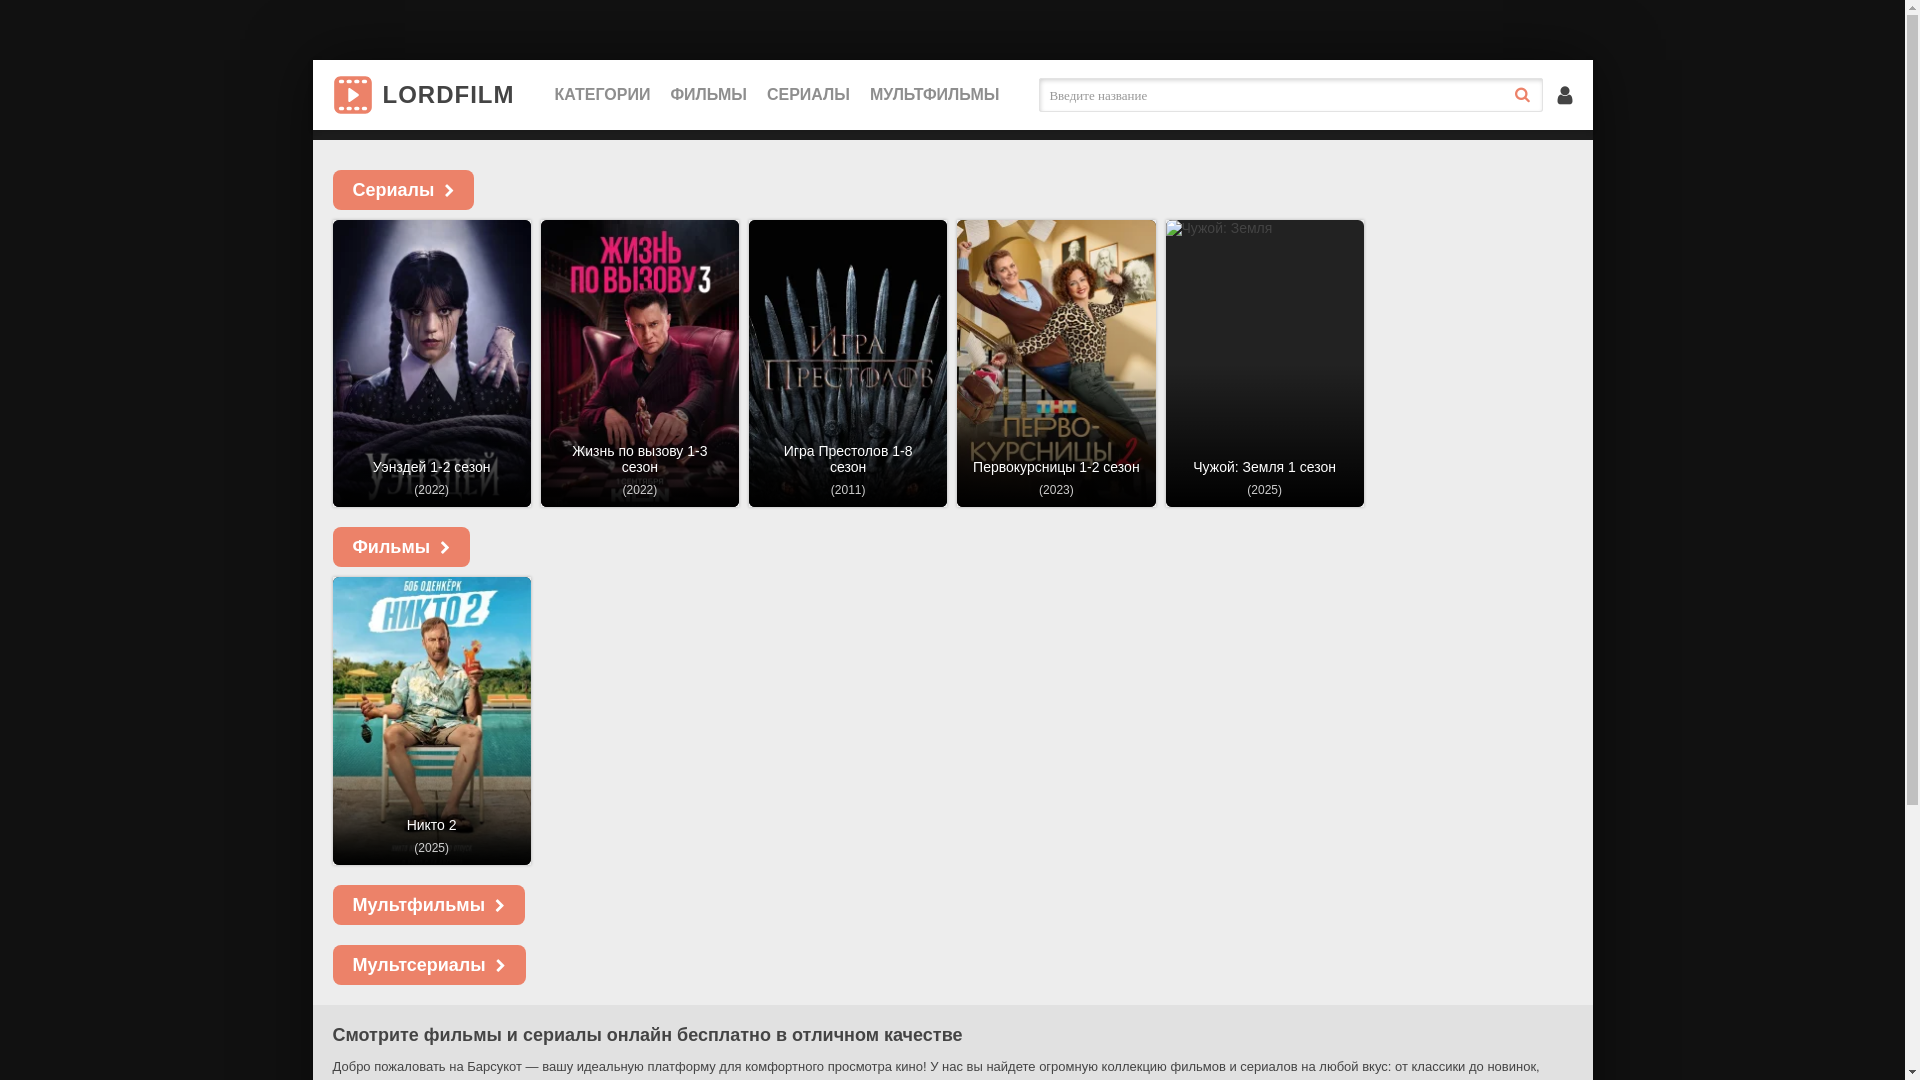Click the LORDFILM play logo icon
The height and width of the screenshot is (1080, 1920).
tap(352, 95)
